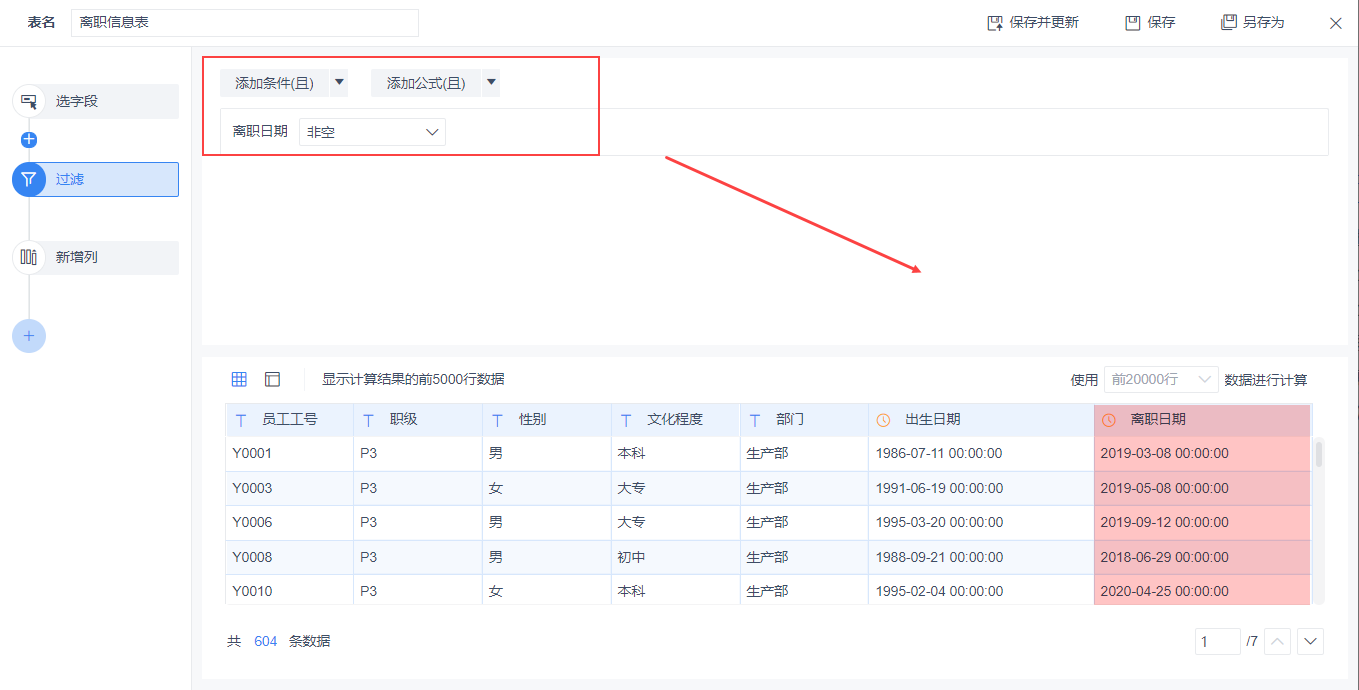Open the 新增列 step icon
The image size is (1359, 690).
click(x=29, y=257)
